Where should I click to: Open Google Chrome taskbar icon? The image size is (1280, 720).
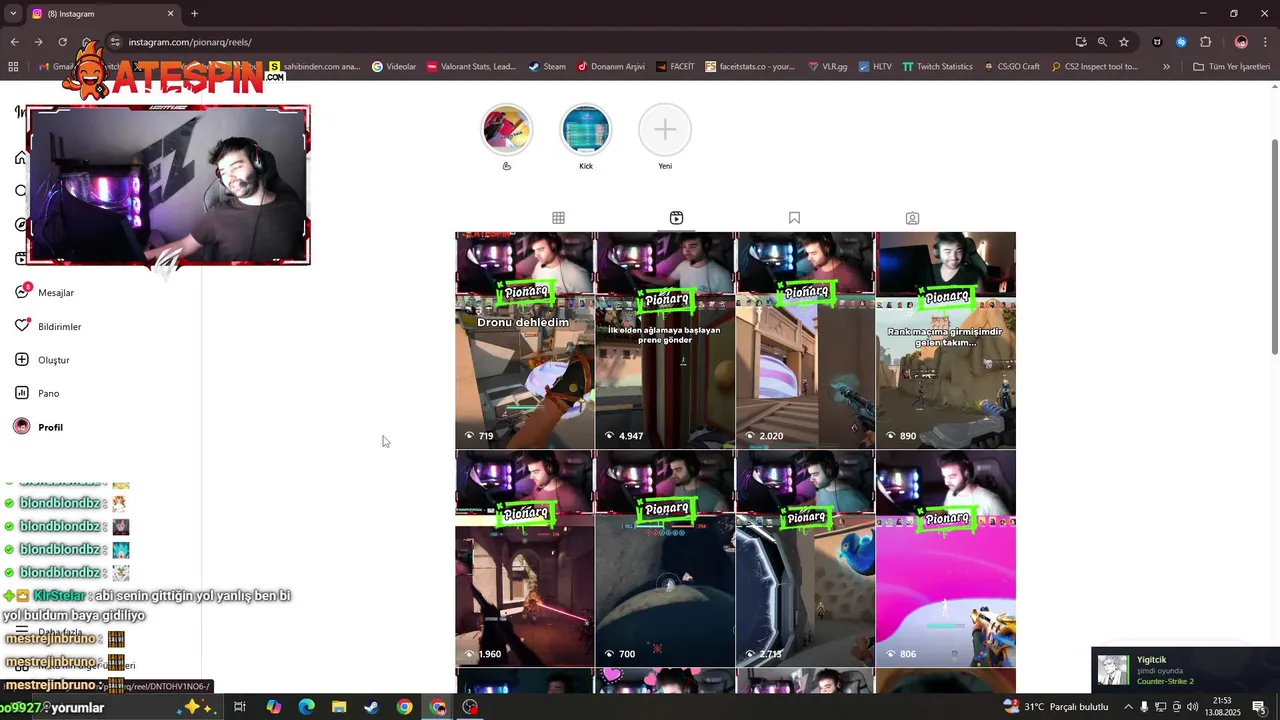(x=404, y=707)
